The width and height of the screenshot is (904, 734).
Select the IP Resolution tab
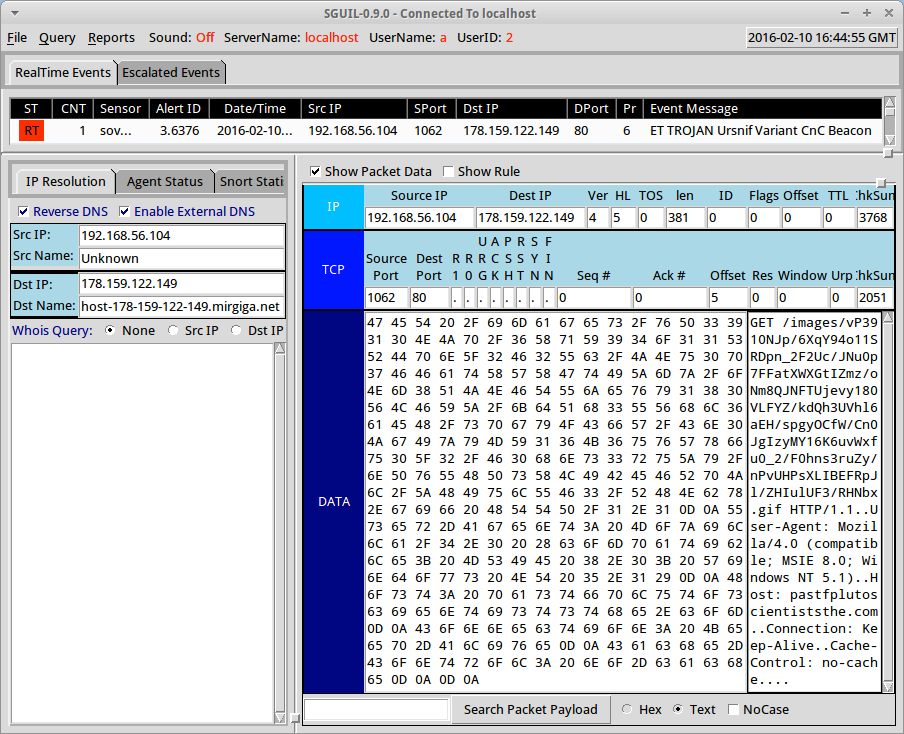[x=65, y=182]
